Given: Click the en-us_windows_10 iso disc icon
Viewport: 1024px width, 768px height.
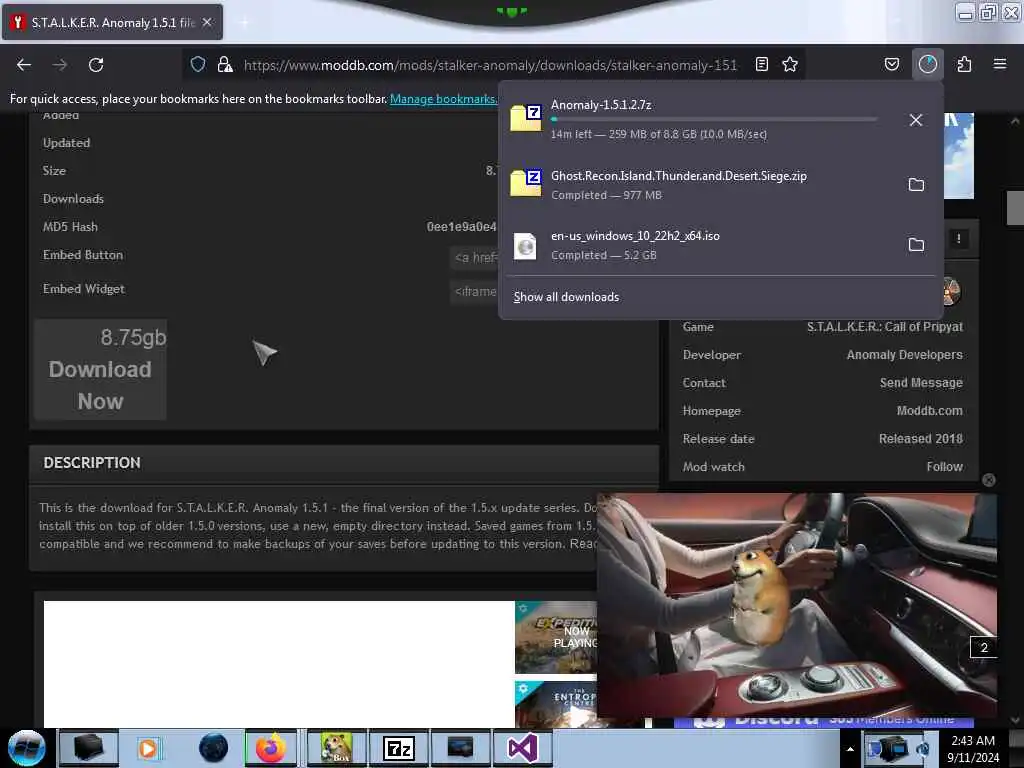Looking at the screenshot, I should tap(525, 246).
